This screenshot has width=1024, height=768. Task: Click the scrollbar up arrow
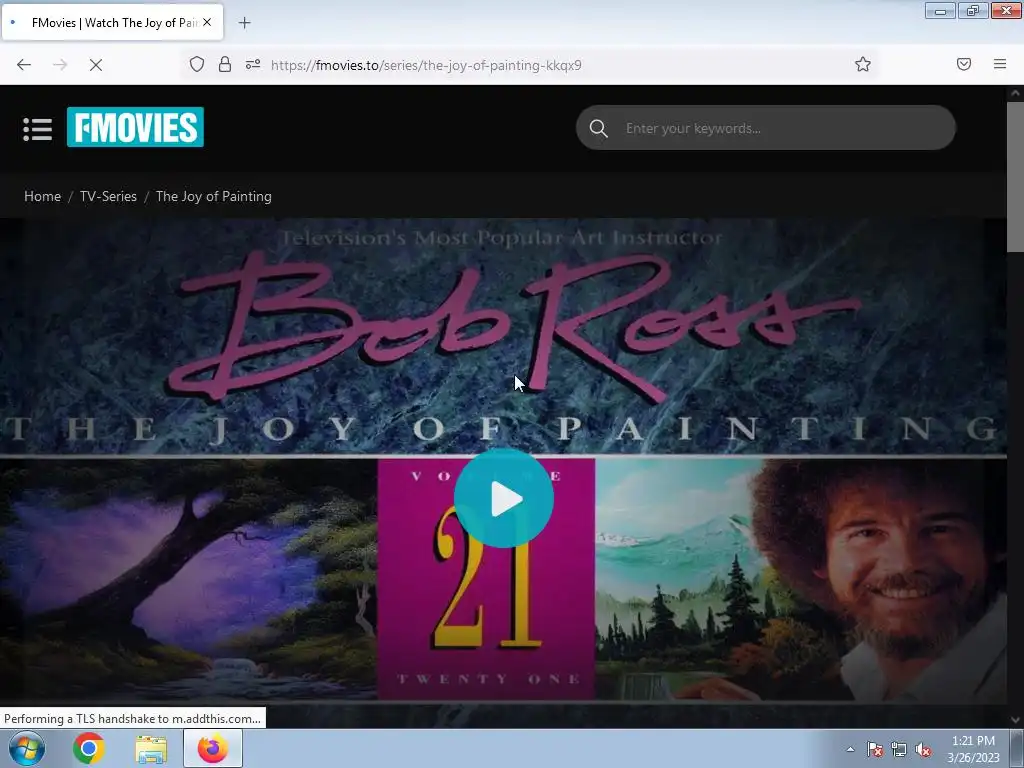coord(1015,93)
